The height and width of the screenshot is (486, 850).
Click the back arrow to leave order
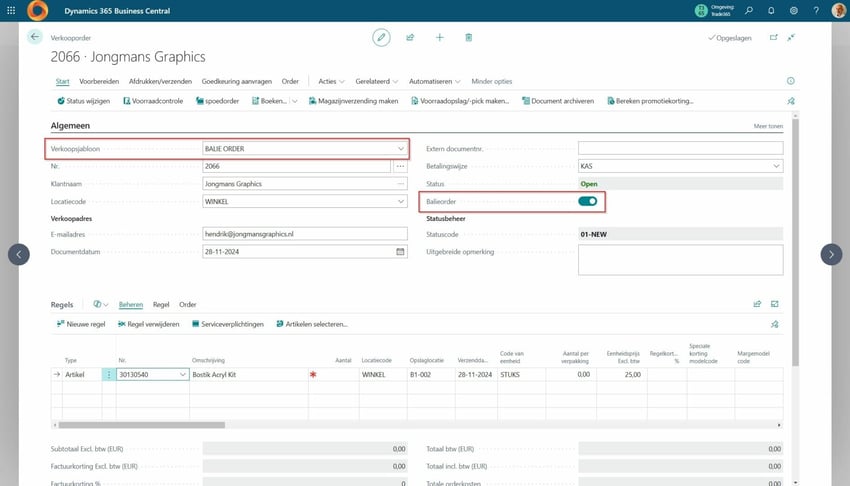pyautogui.click(x=35, y=37)
